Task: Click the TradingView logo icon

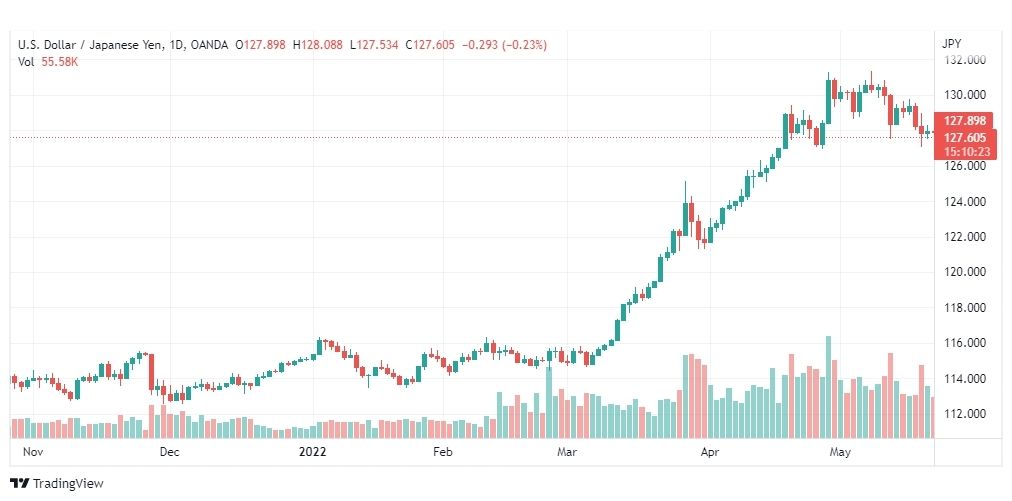Action: (x=20, y=484)
